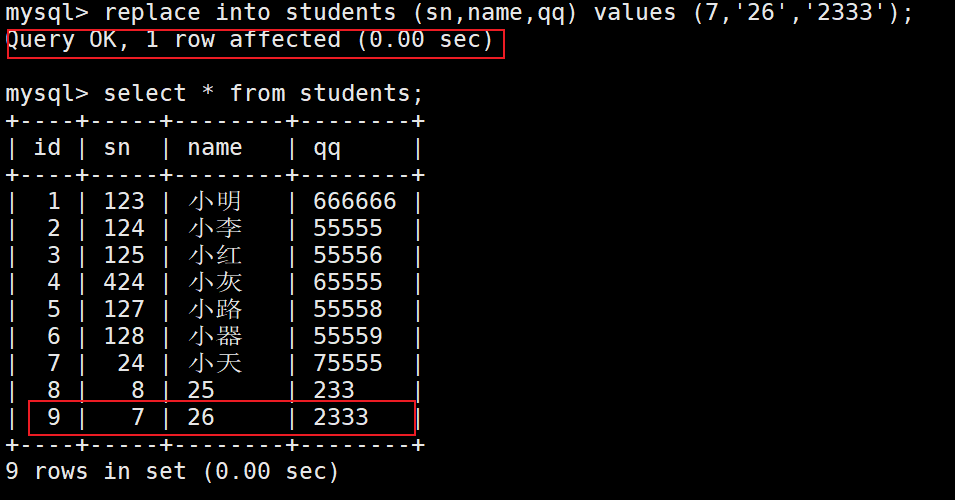The height and width of the screenshot is (500, 955).
Task: Click id cell 6 in 小器 row
Action: [x=54, y=336]
